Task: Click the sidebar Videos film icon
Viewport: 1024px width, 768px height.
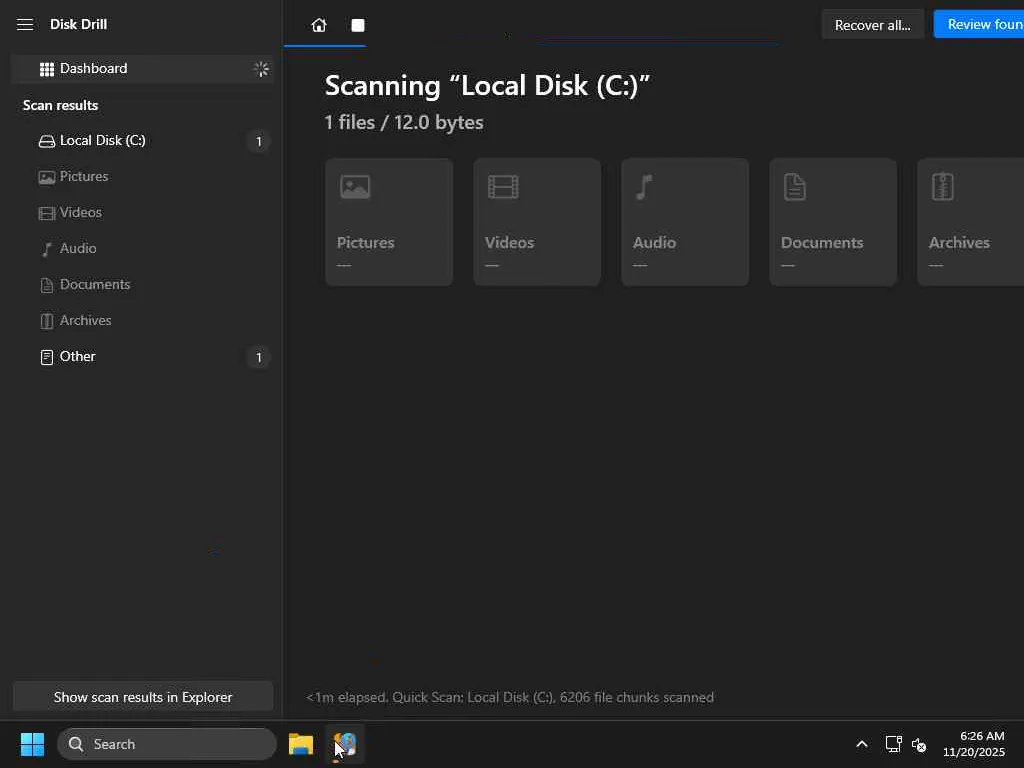Action: 47,213
